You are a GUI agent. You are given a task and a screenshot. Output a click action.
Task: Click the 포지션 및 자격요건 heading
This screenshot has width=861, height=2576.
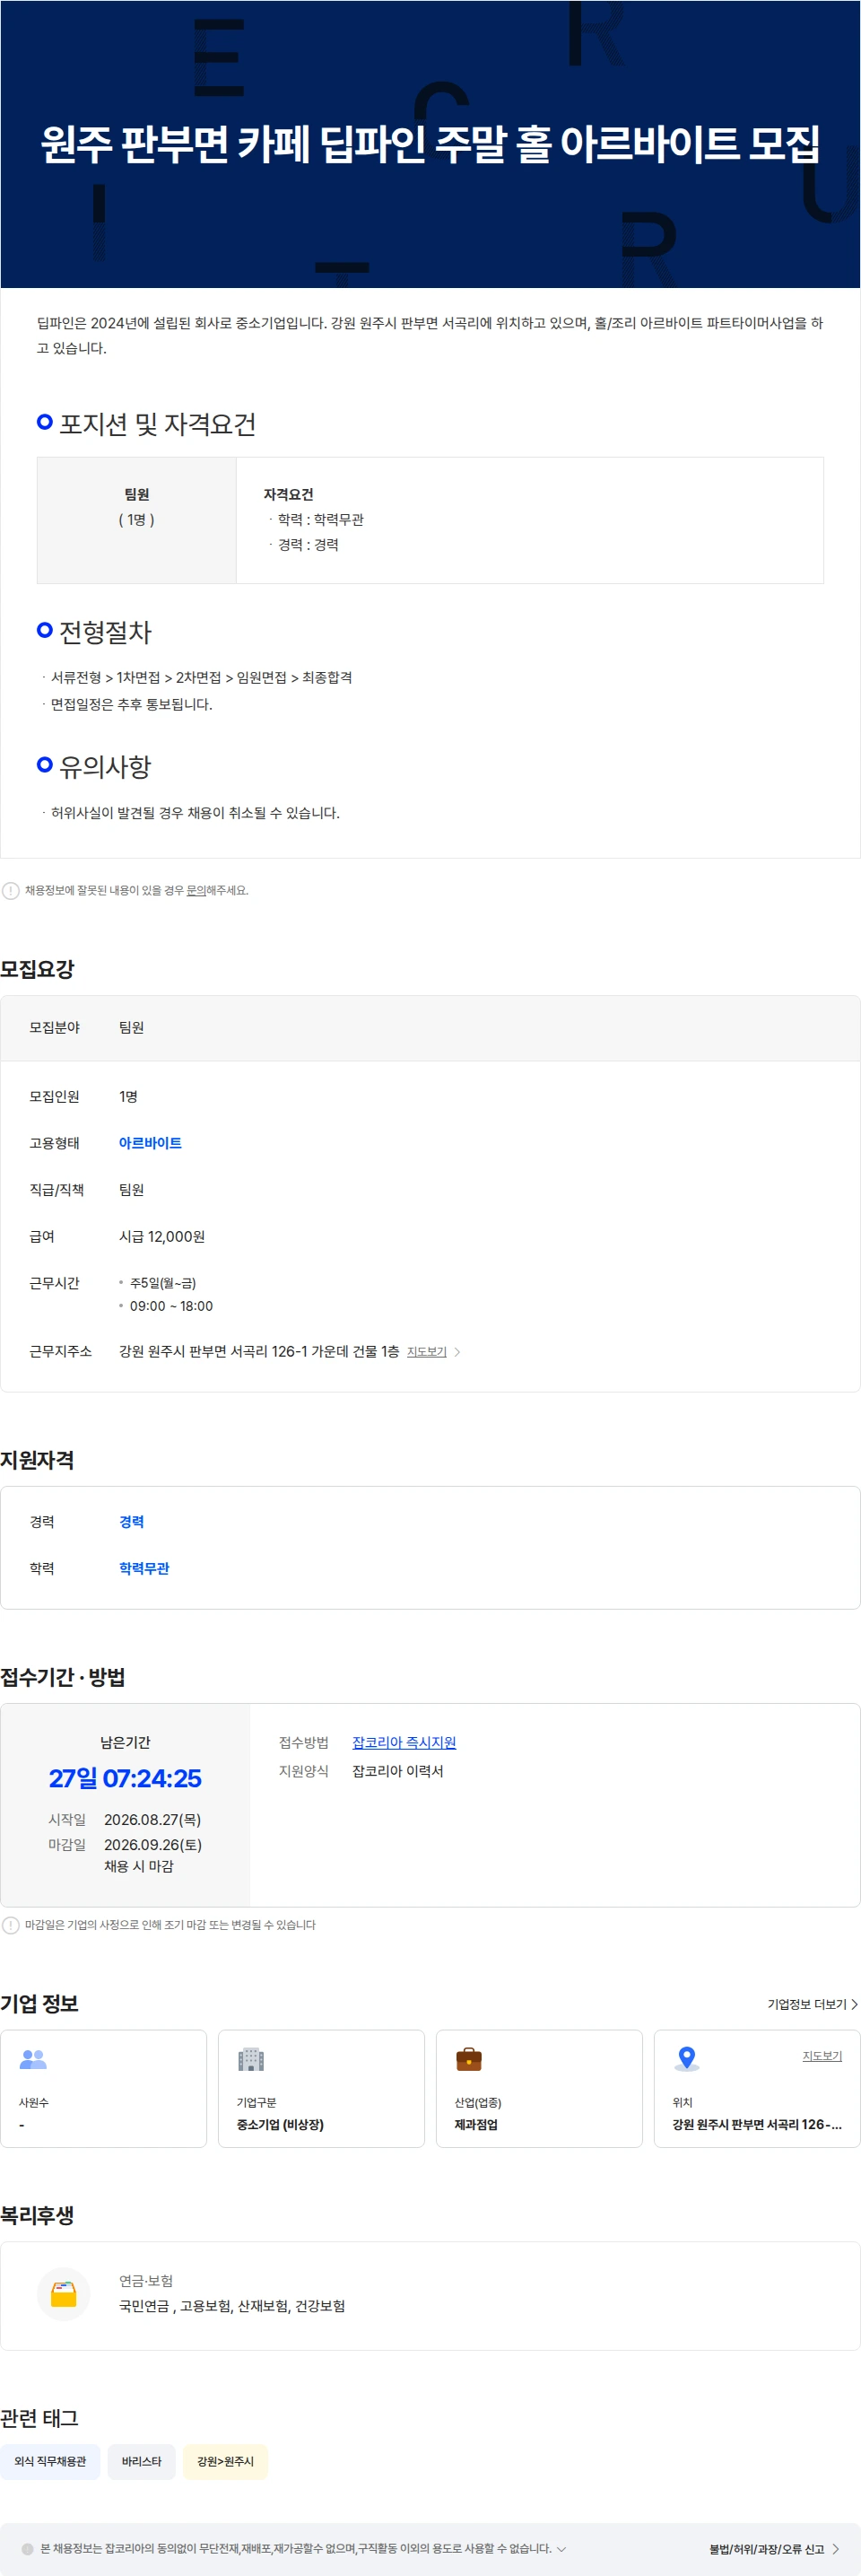[157, 424]
